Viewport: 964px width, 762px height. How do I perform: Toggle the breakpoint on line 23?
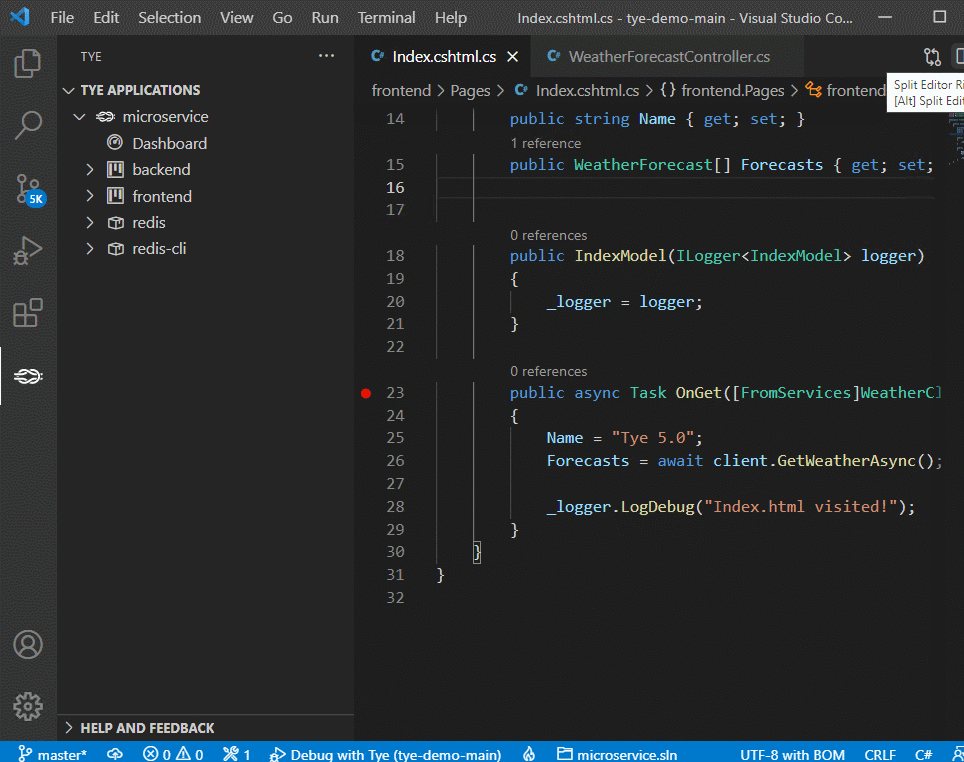365,393
